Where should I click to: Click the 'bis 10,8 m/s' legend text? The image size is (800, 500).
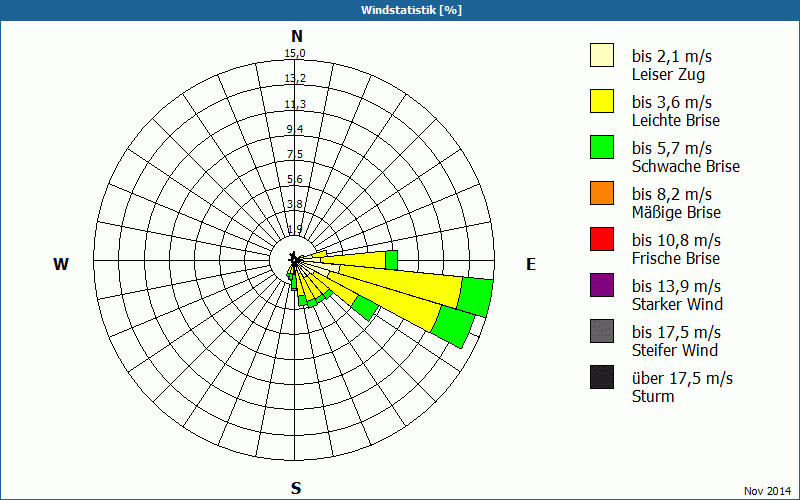(x=677, y=239)
